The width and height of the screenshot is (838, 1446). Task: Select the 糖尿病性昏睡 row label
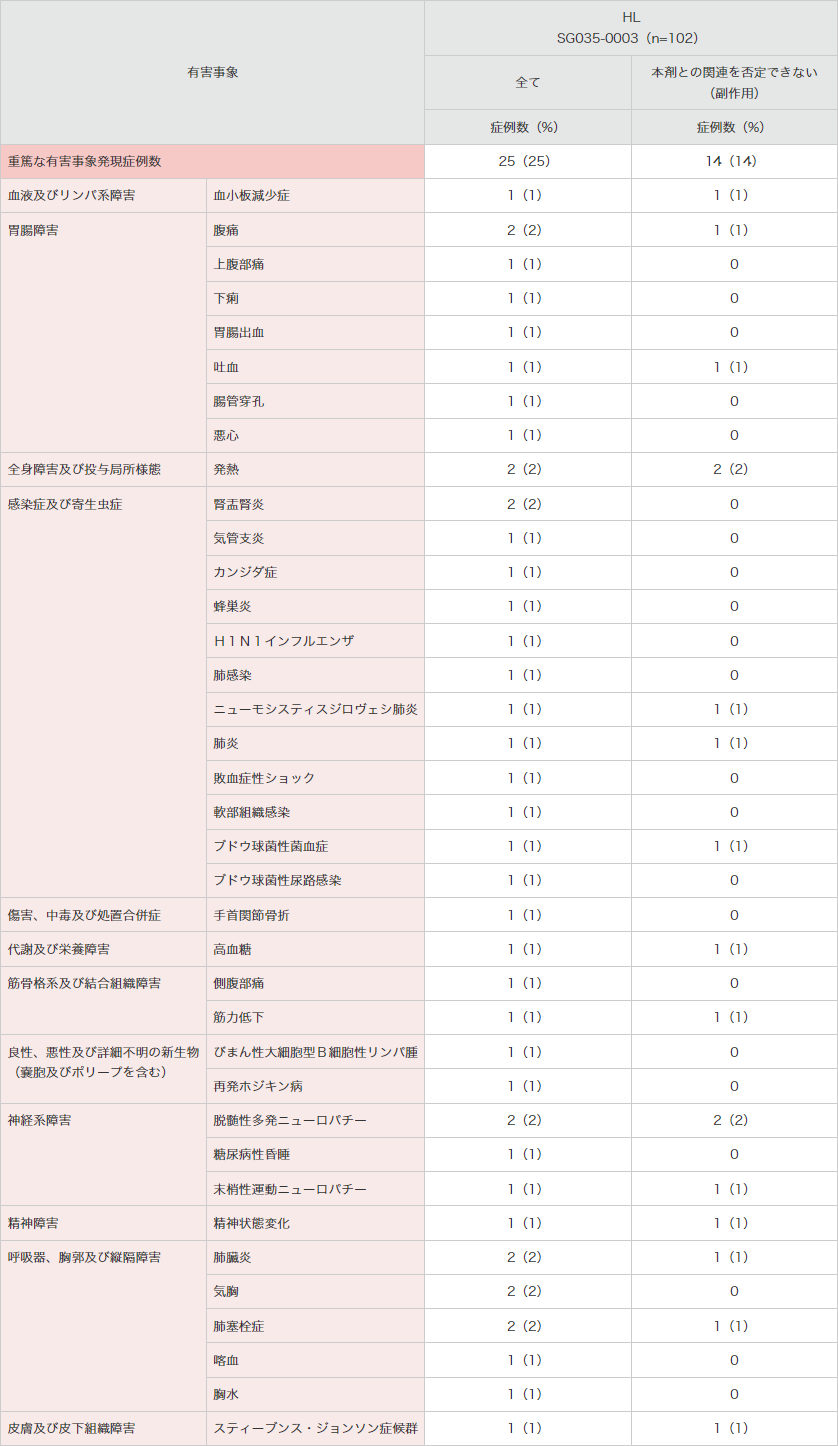pyautogui.click(x=315, y=1154)
